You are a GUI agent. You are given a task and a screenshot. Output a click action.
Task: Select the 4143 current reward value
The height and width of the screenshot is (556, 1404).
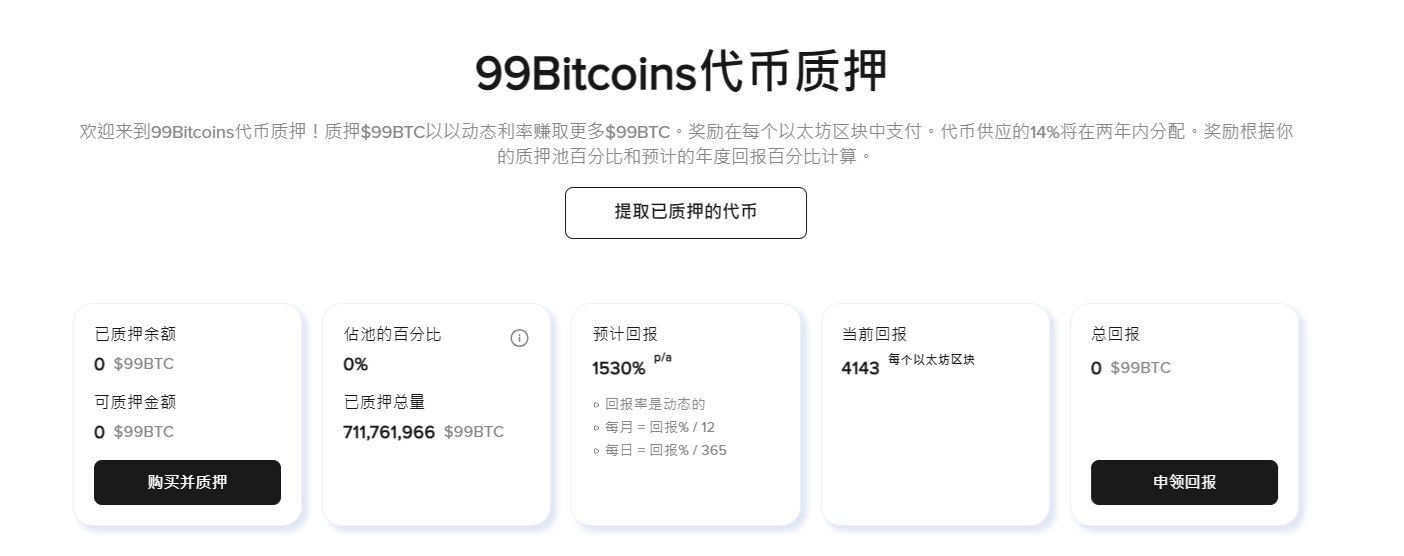coord(860,368)
